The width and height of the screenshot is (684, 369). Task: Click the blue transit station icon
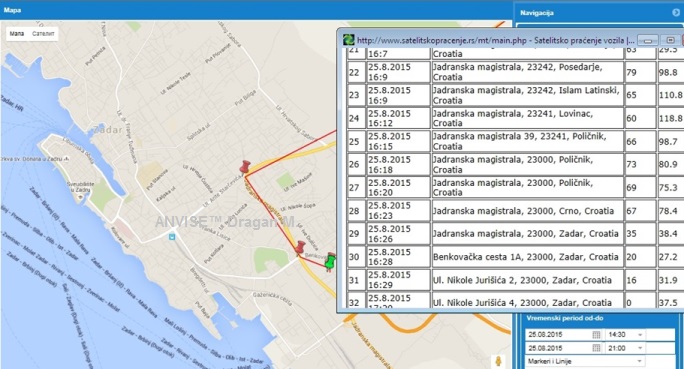172,236
